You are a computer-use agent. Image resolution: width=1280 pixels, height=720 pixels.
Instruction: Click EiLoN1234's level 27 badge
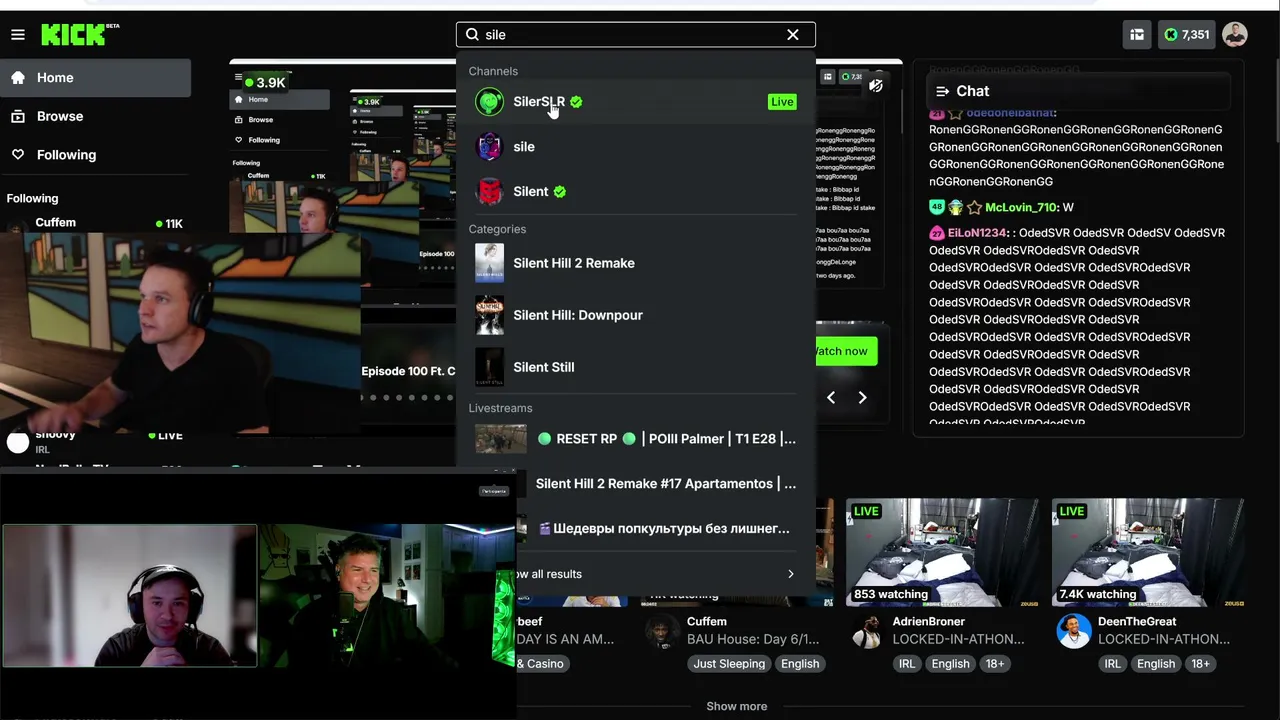[x=937, y=233]
